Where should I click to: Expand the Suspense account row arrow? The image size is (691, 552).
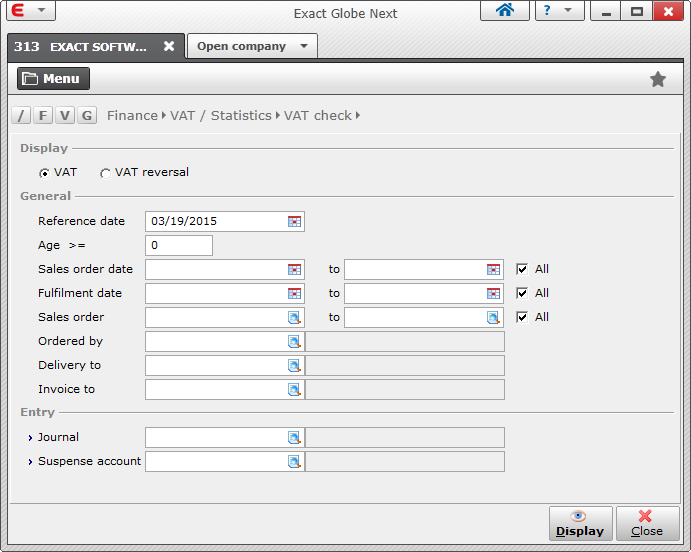tap(30, 462)
